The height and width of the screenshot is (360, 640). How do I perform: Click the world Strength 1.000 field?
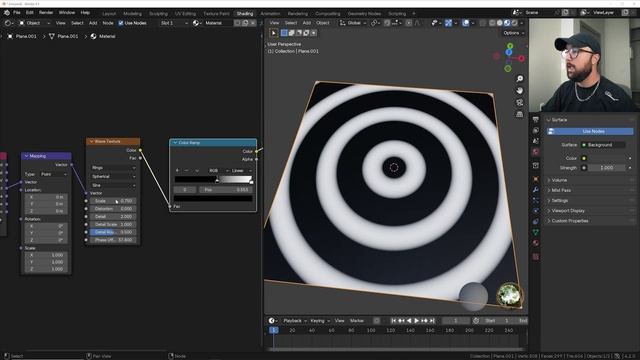[607, 168]
